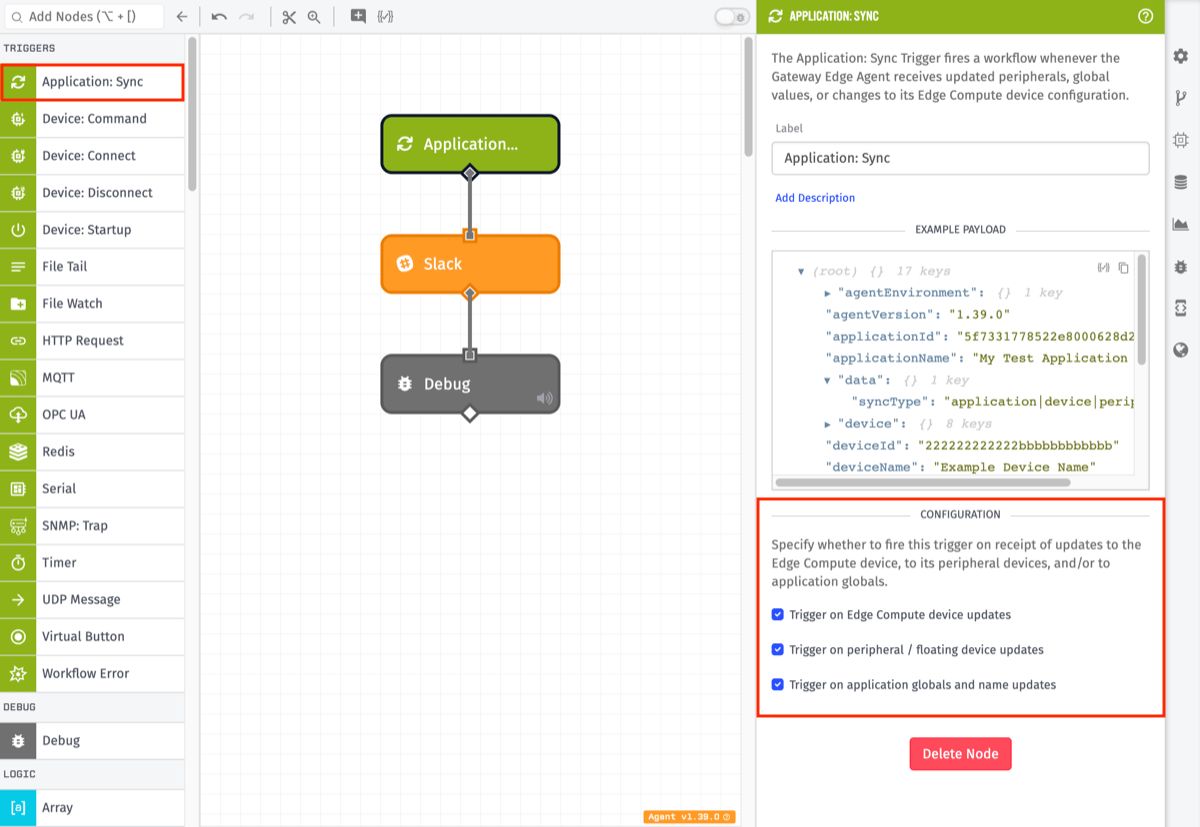The width and height of the screenshot is (1200, 827).
Task: Add a UDP Message trigger node
Action: point(92,600)
